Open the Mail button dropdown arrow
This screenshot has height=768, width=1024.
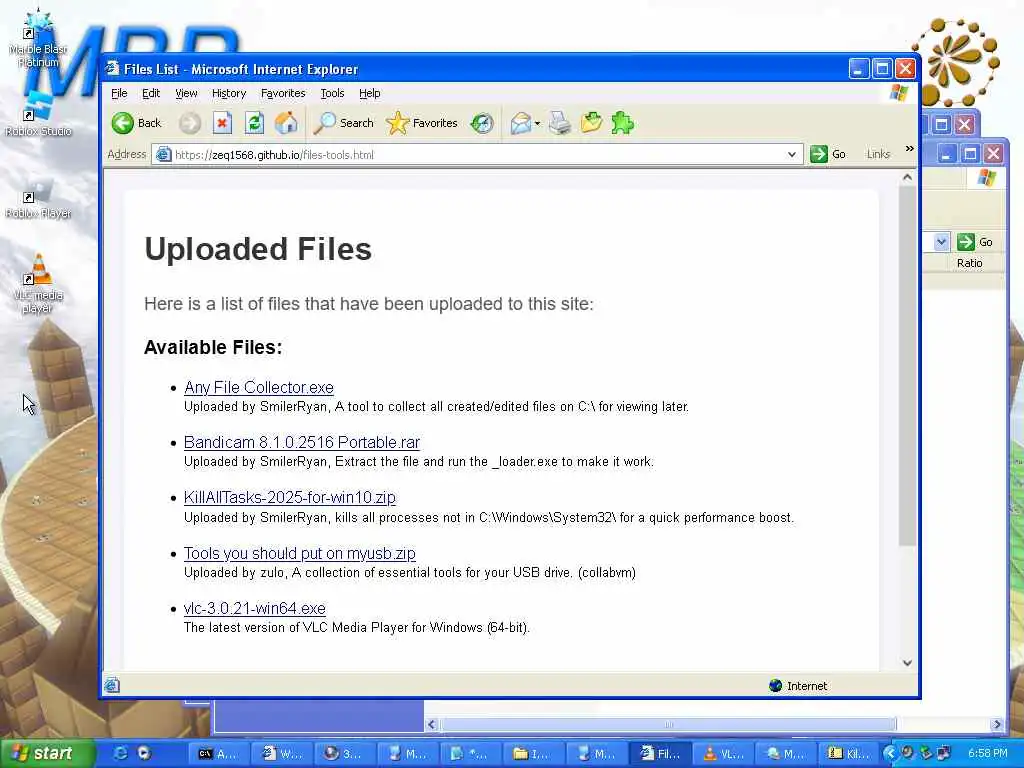coord(537,123)
